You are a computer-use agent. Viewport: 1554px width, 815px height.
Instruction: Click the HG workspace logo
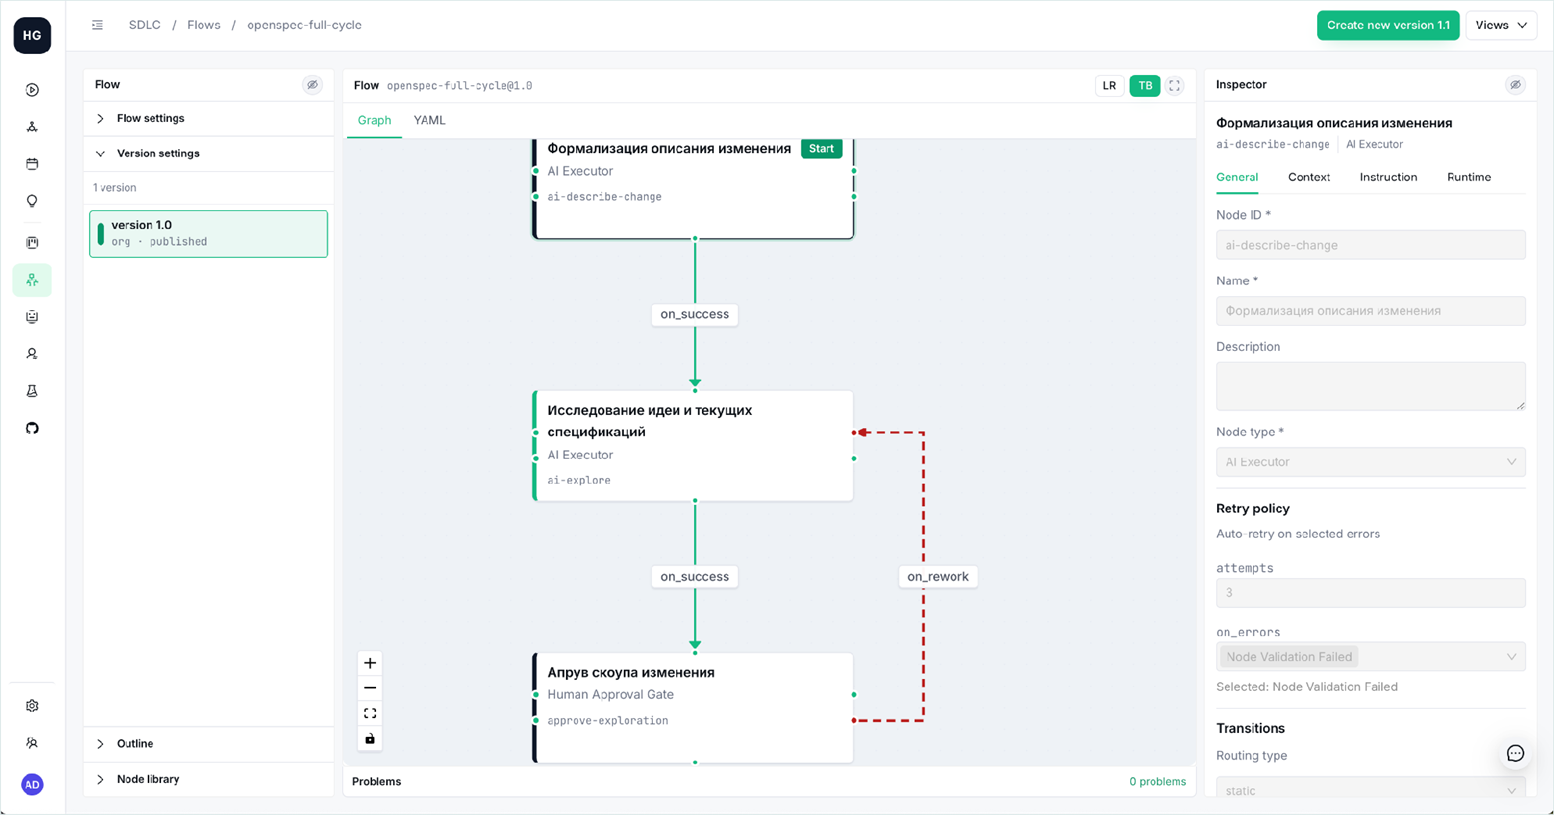tap(32, 35)
